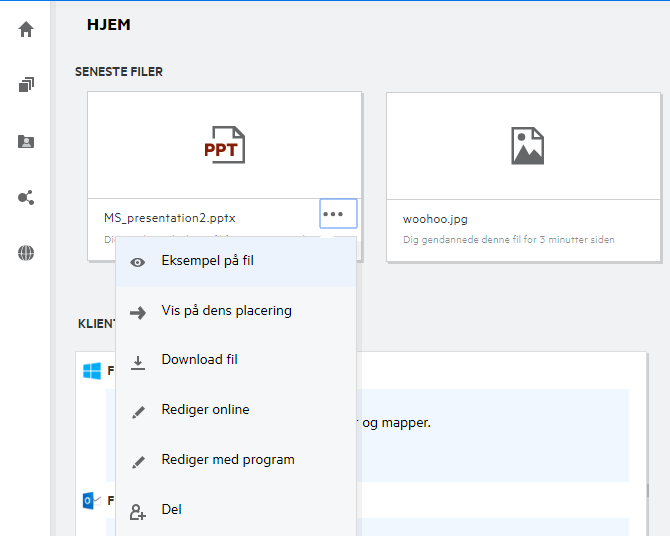This screenshot has width=670, height=536.
Task: Open the globe icon in sidebar
Action: pos(26,253)
